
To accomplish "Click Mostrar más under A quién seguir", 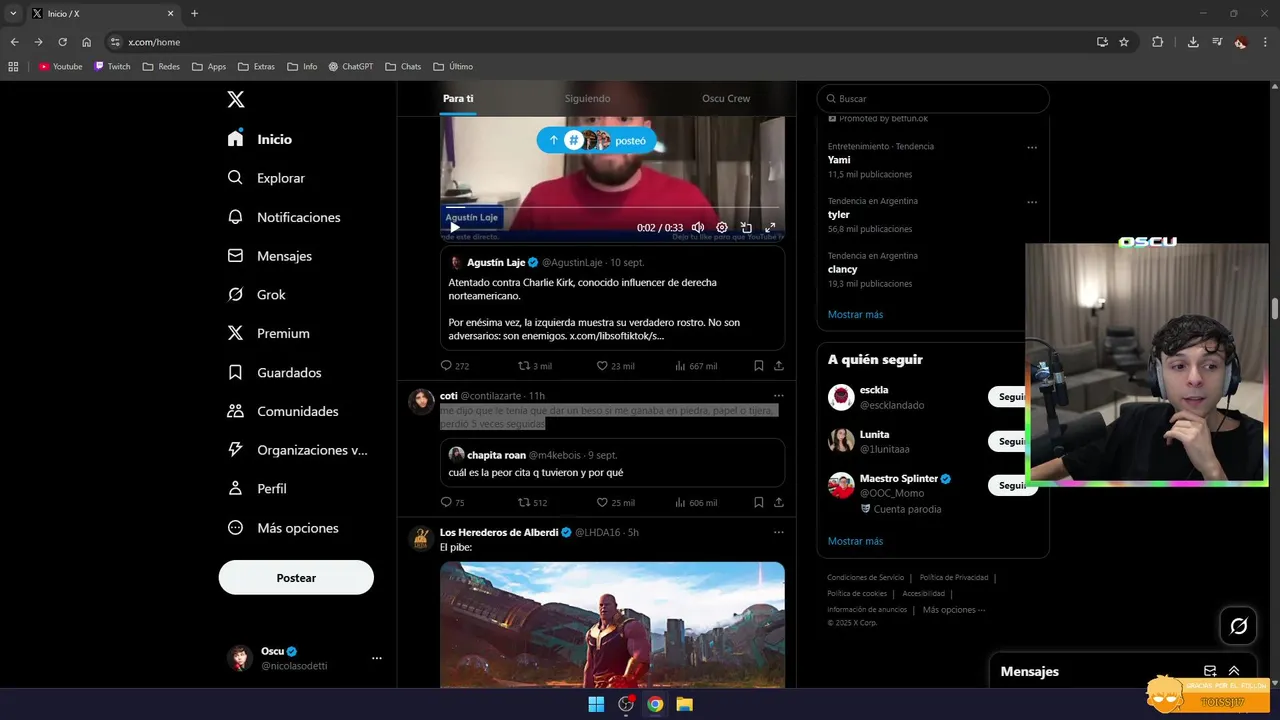I will pos(855,541).
